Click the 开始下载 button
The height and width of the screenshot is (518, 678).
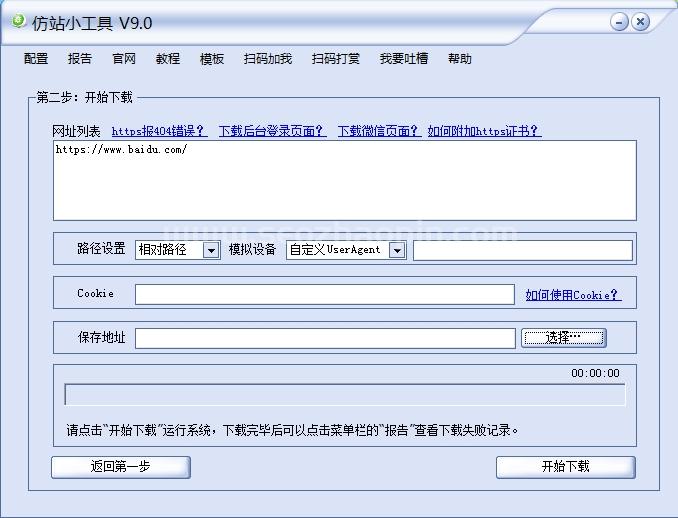(565, 467)
